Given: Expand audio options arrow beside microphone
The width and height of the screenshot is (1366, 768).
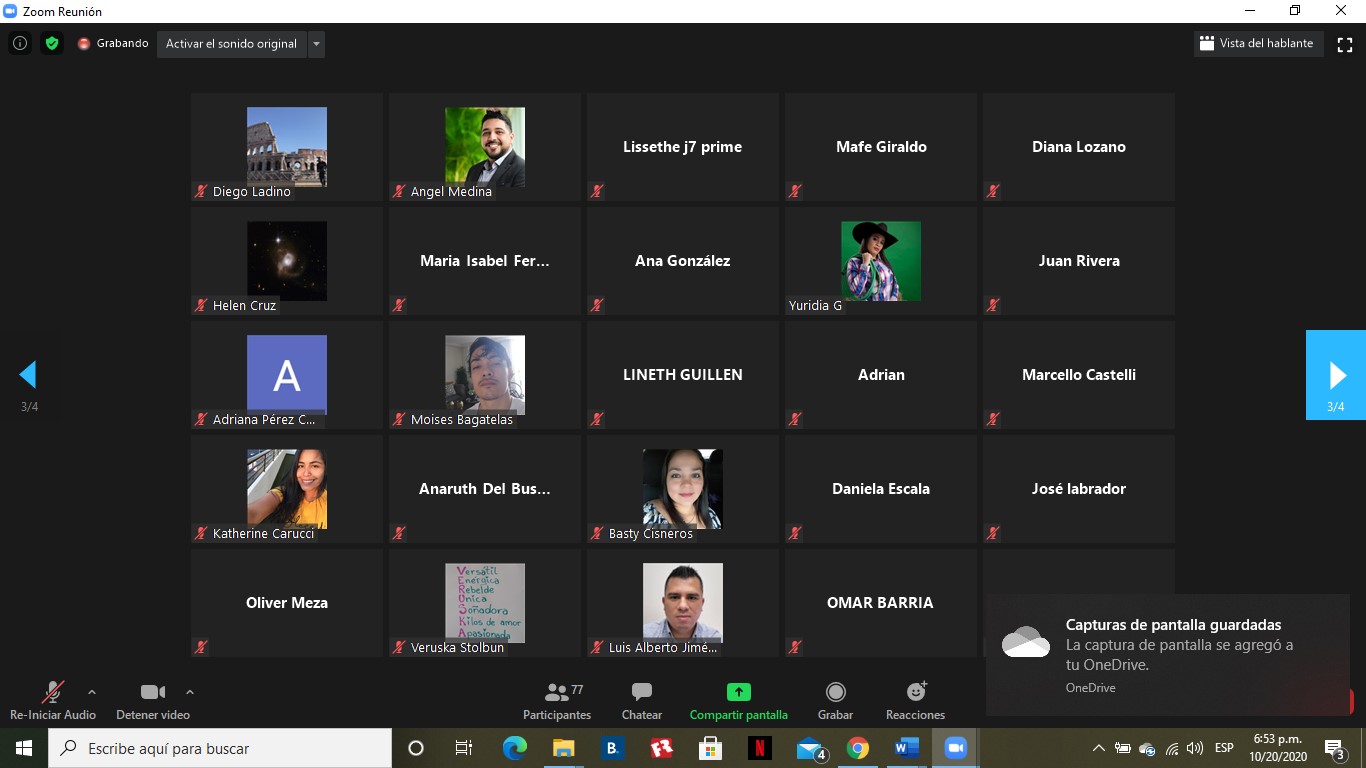Looking at the screenshot, I should (92, 692).
